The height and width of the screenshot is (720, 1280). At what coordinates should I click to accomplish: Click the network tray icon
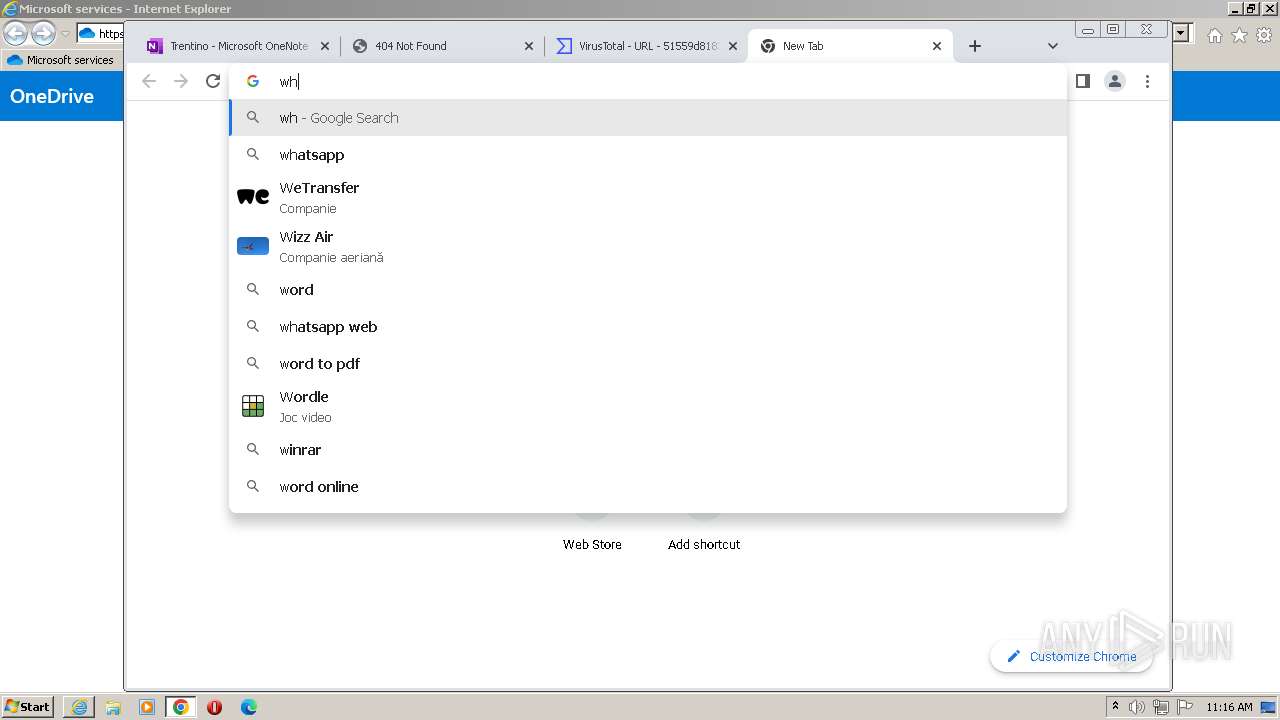(1161, 707)
